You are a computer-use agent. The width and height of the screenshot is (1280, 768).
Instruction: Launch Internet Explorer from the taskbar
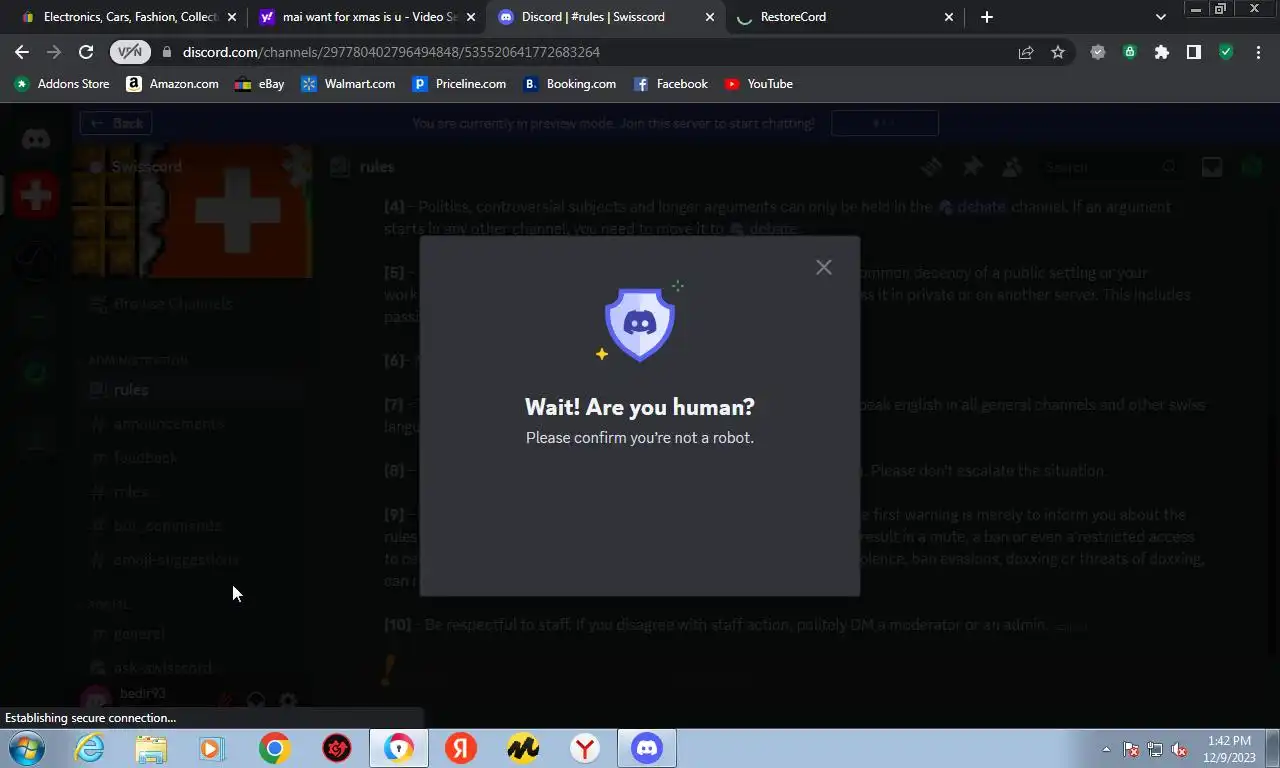pyautogui.click(x=90, y=748)
